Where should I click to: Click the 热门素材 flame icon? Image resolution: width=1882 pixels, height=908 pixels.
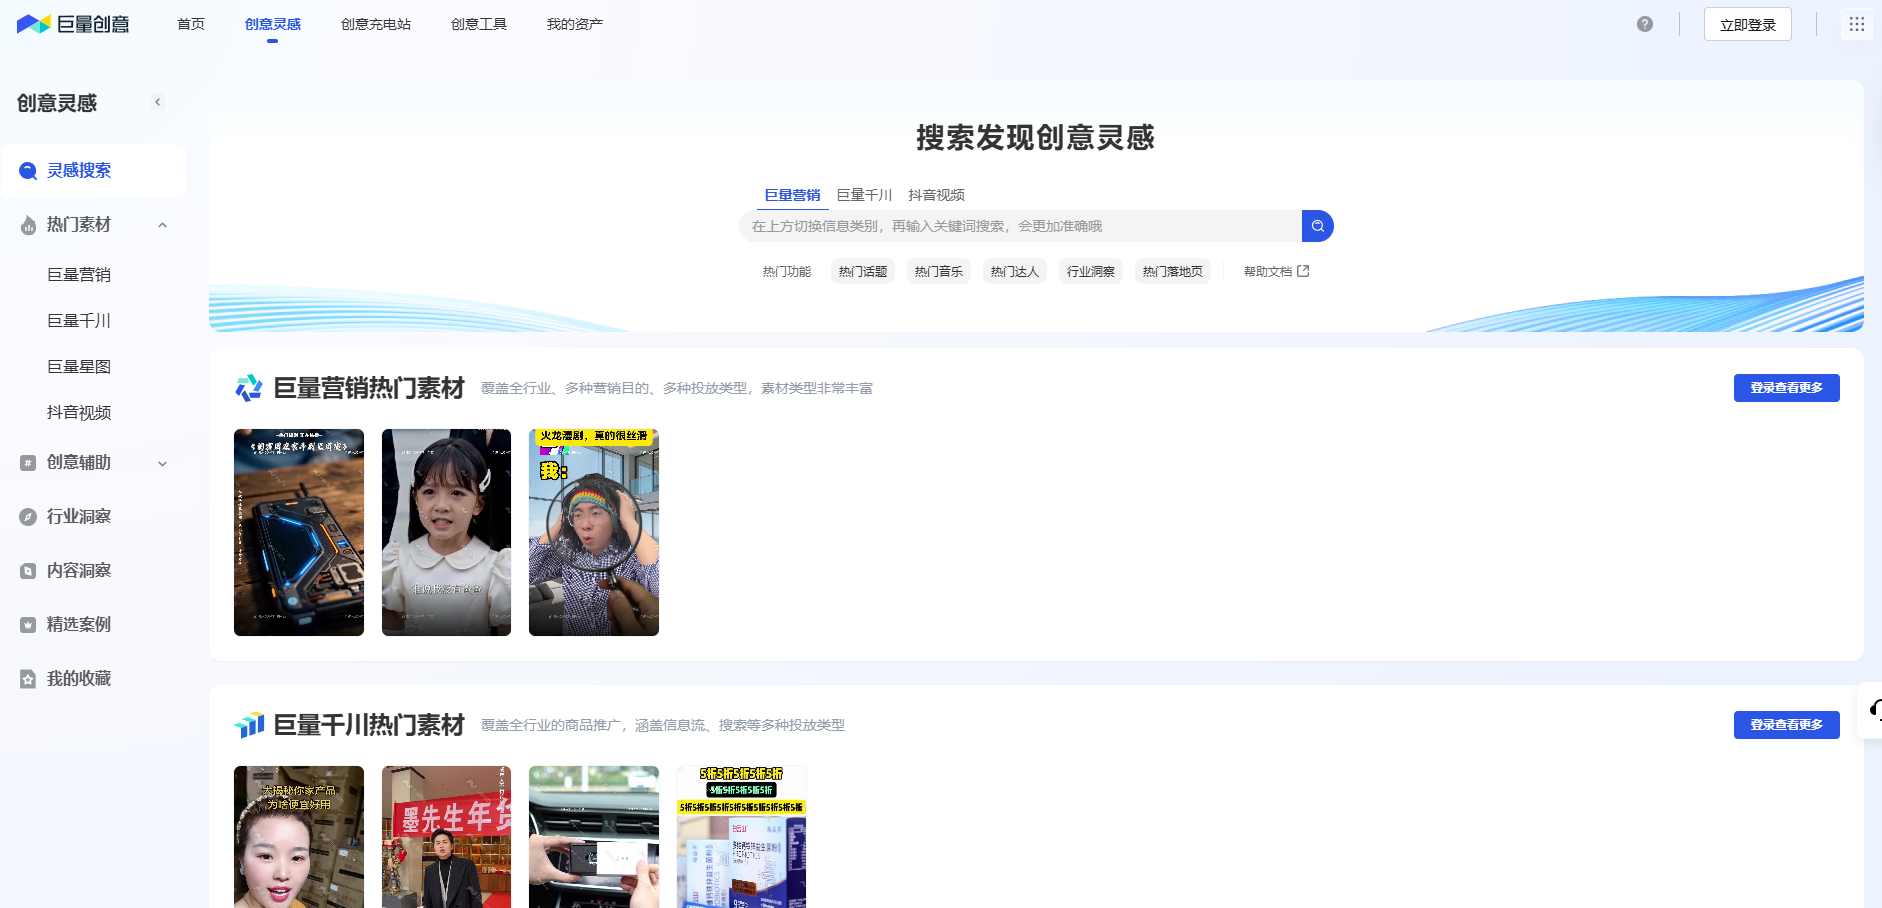pos(28,225)
